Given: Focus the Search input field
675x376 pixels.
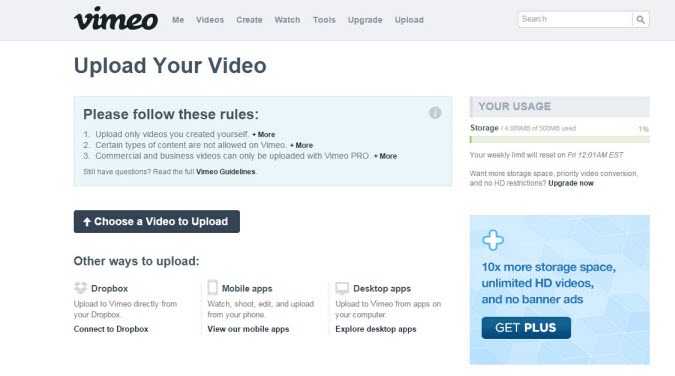Looking at the screenshot, I should 575,19.
